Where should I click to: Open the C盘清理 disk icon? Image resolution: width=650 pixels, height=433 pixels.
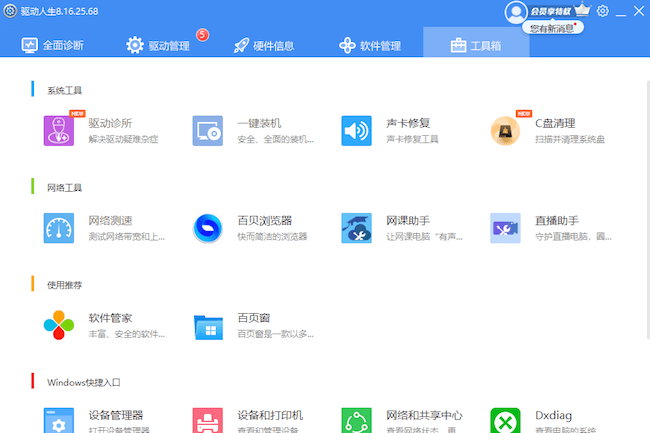(505, 131)
